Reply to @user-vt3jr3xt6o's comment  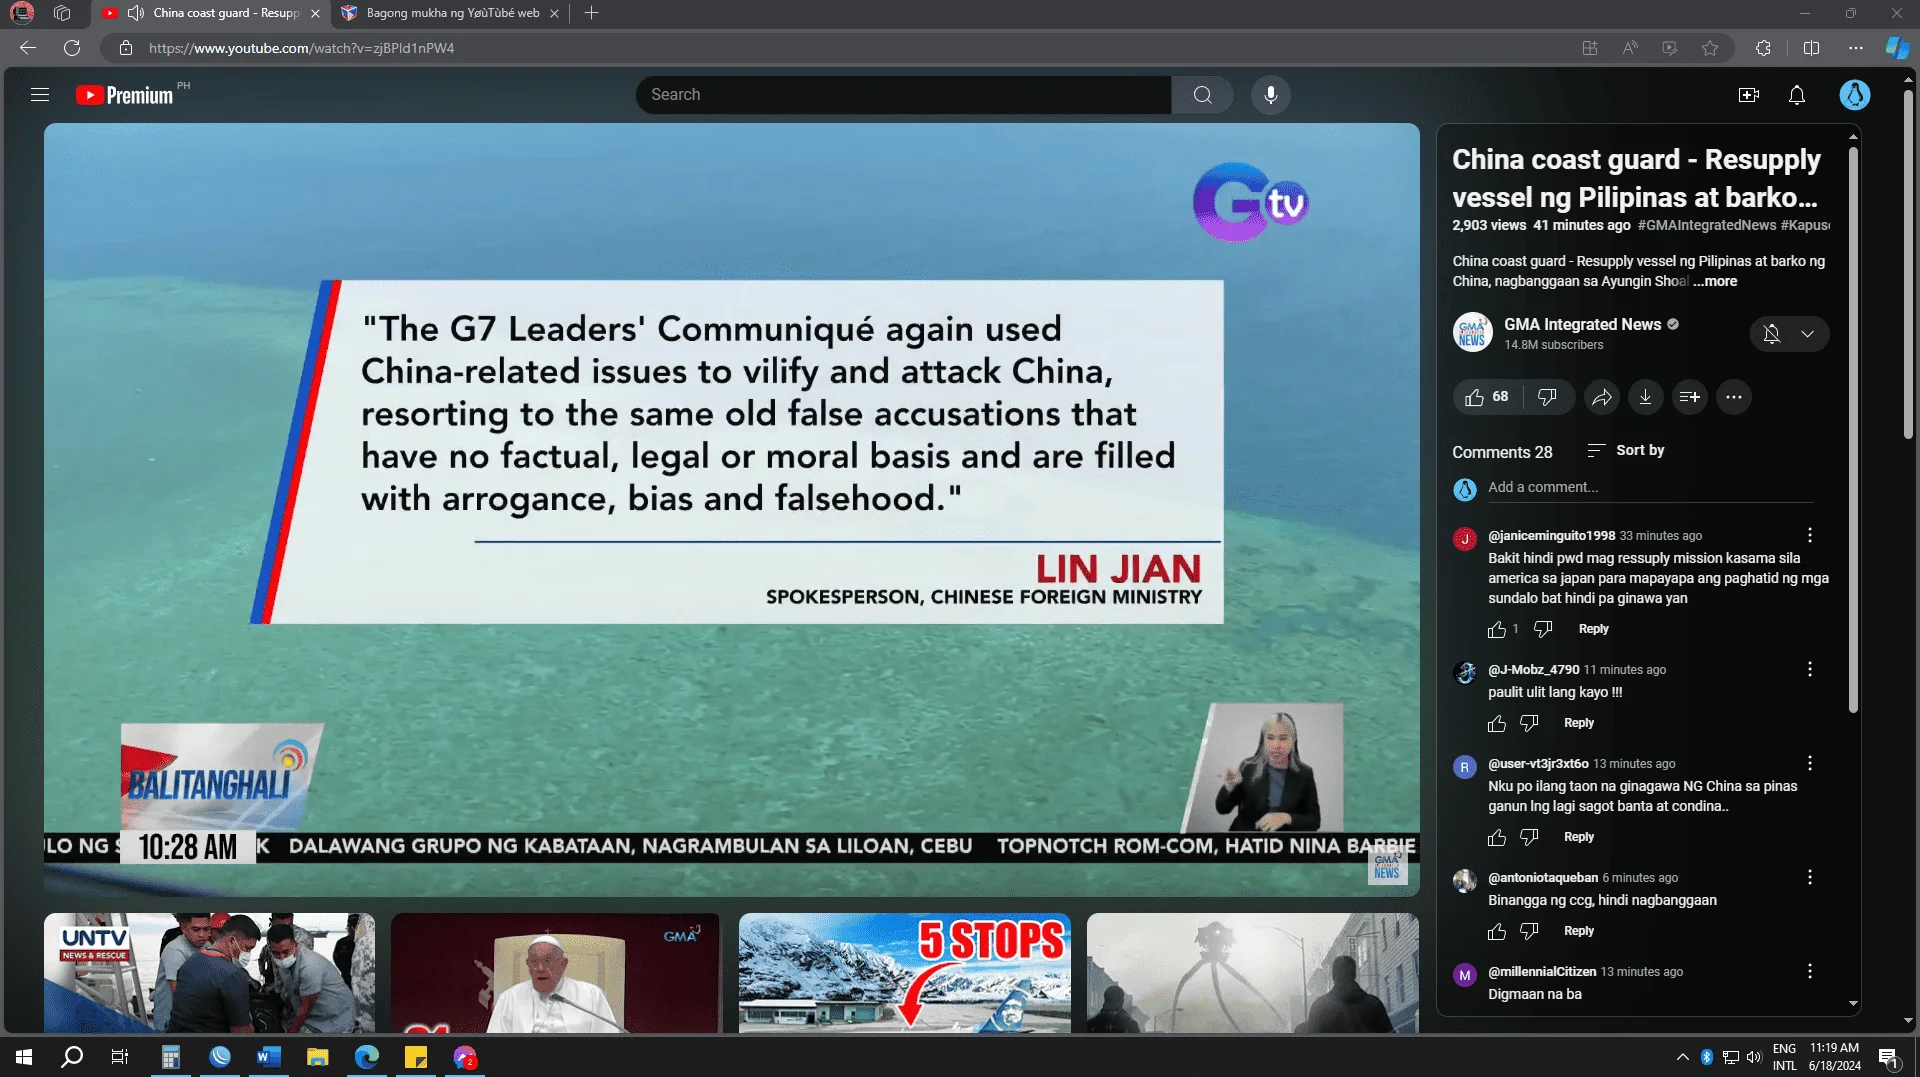(x=1579, y=837)
